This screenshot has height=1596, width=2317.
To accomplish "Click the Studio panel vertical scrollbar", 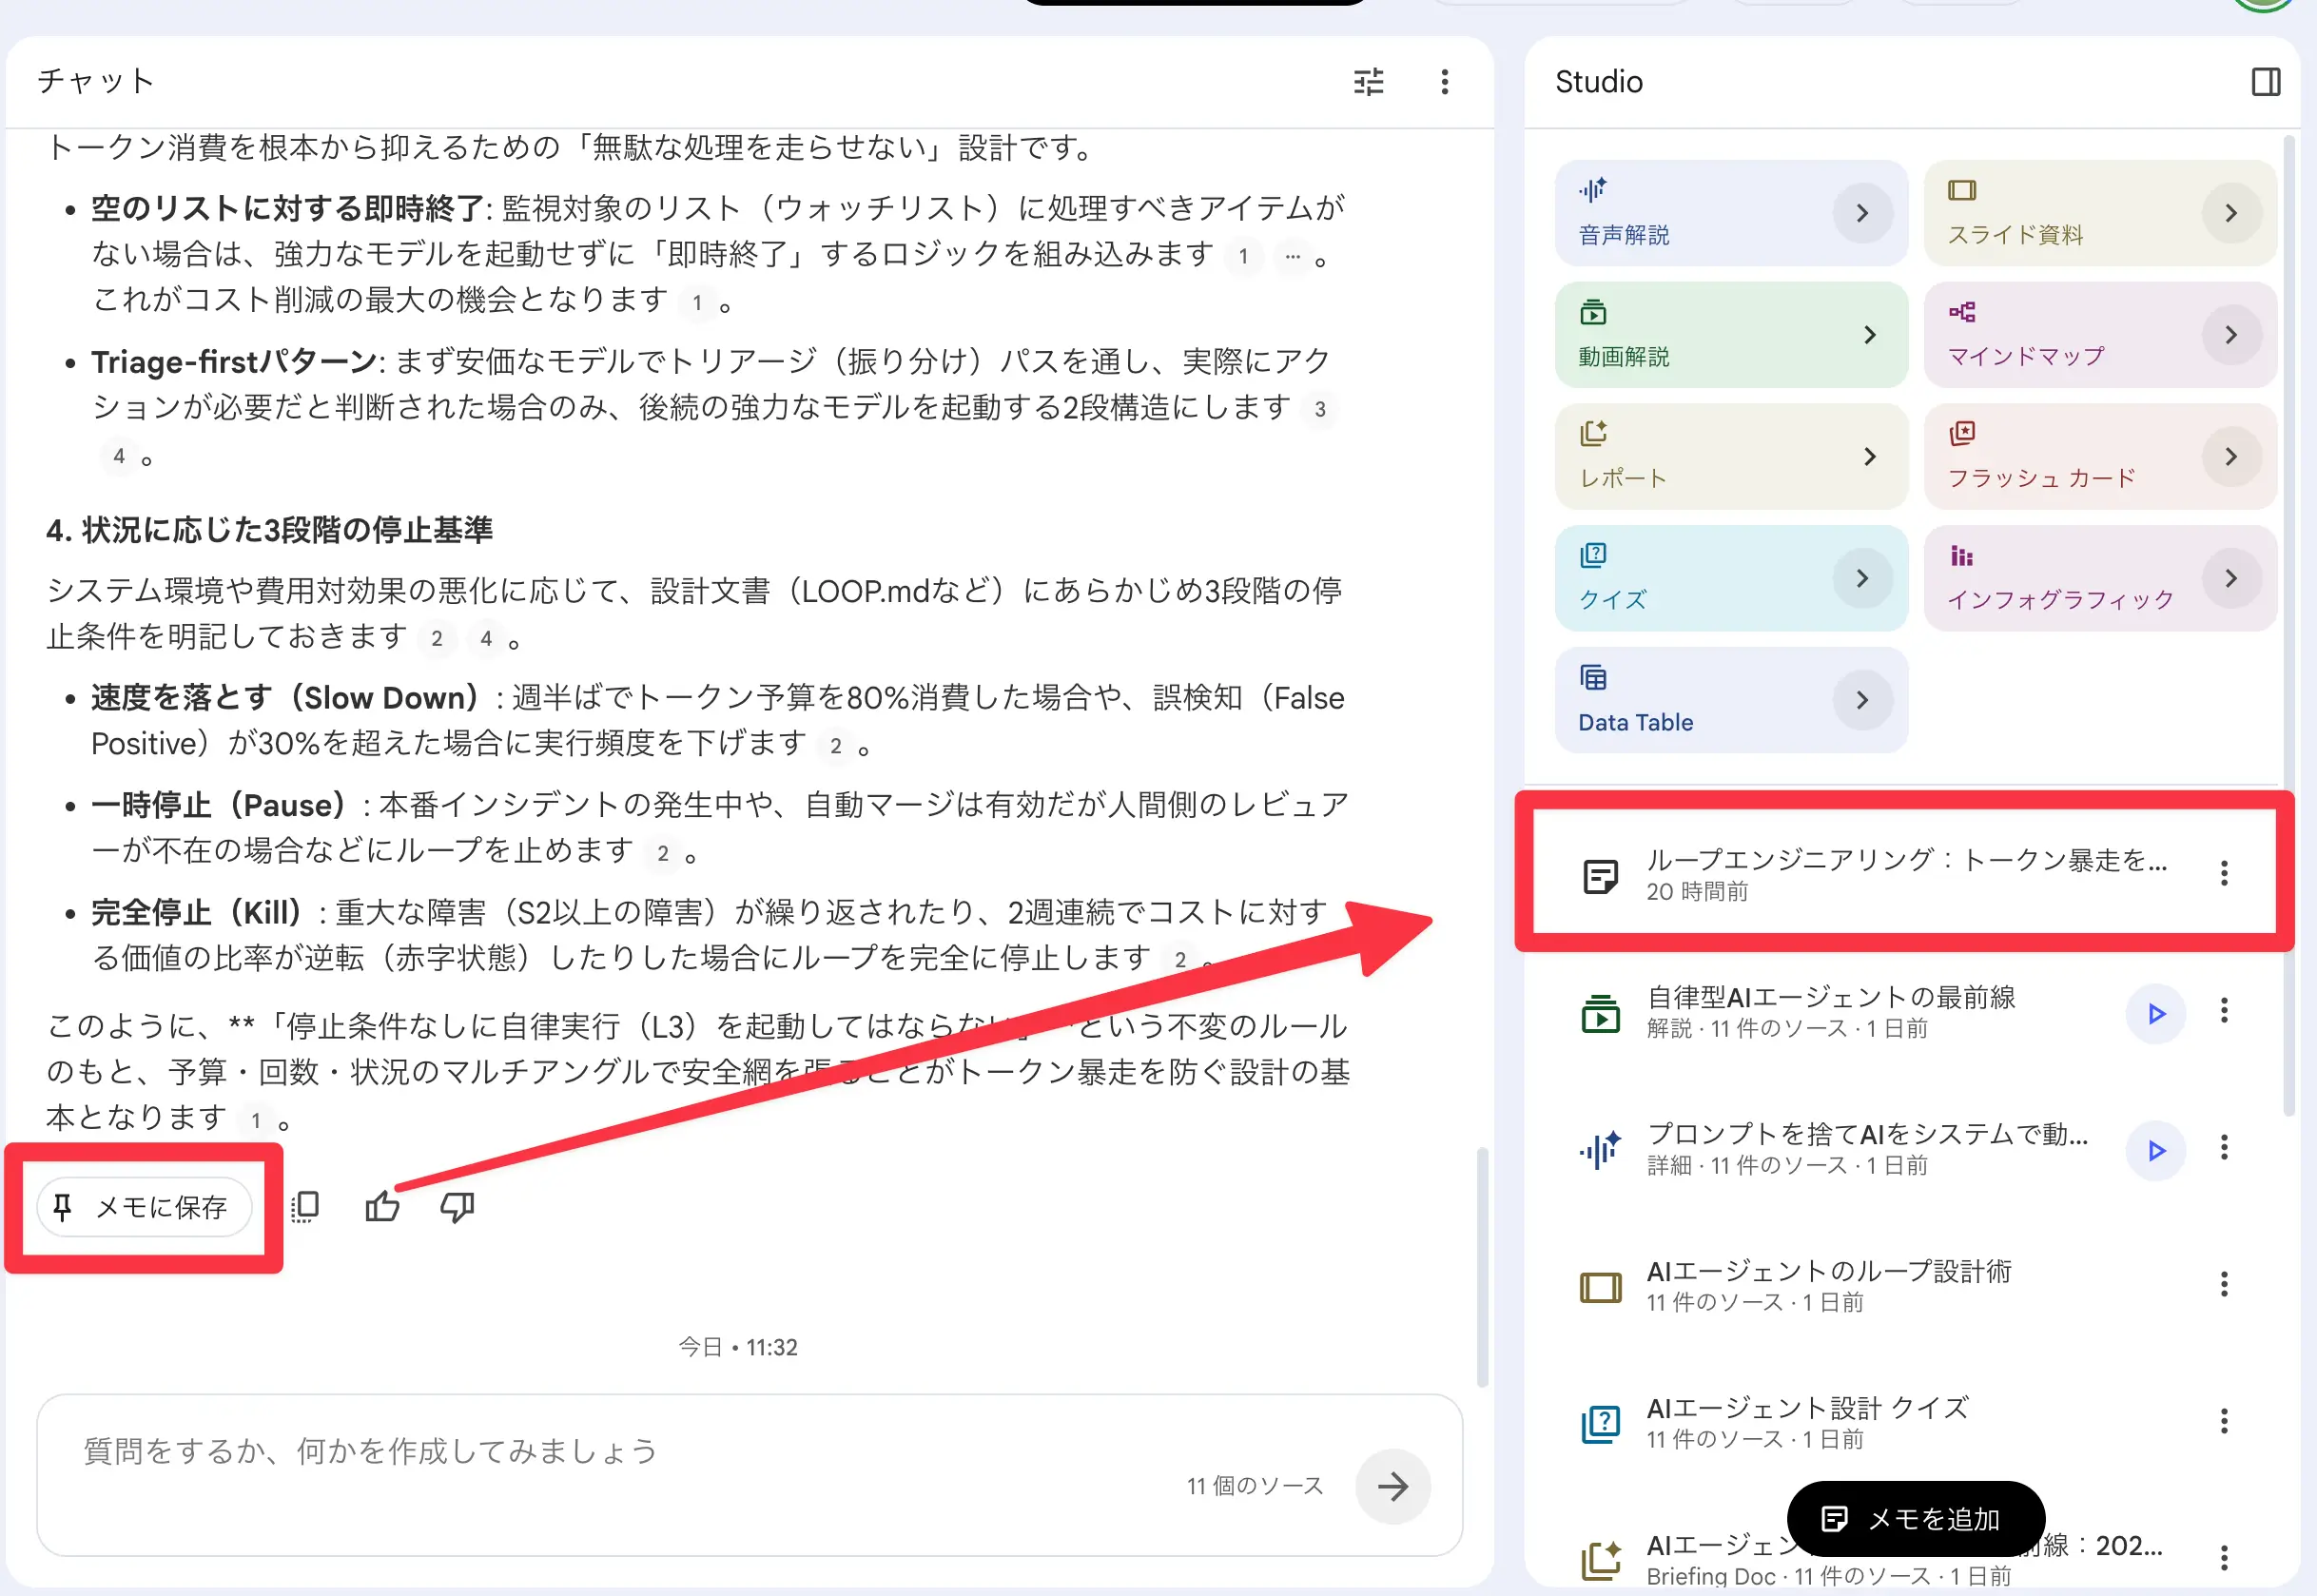I will (x=2289, y=626).
